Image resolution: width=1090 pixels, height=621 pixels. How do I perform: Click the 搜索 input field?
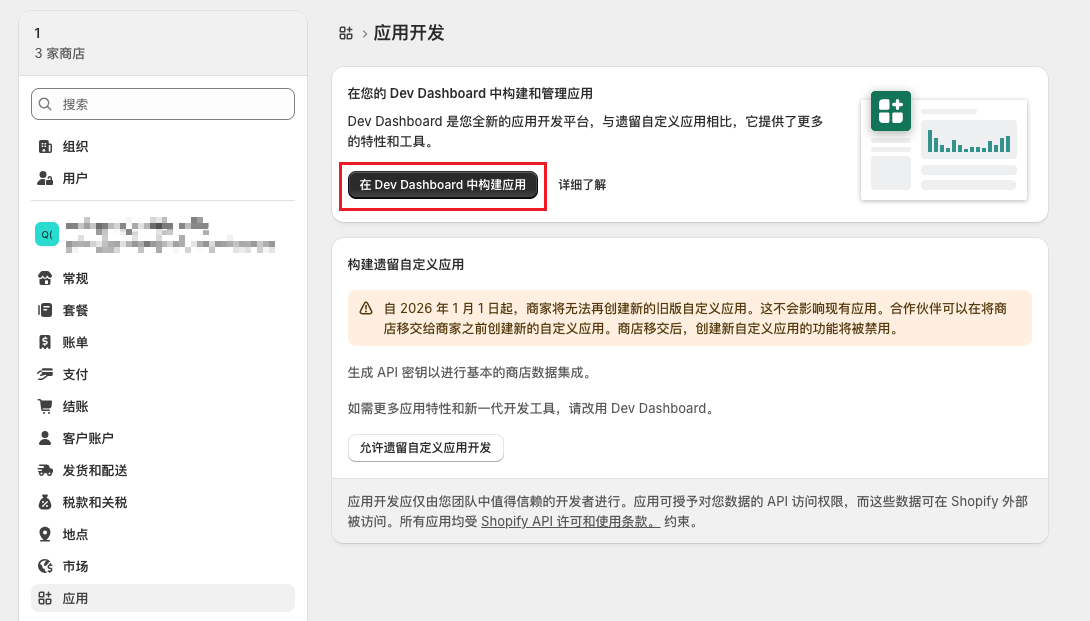[x=163, y=104]
